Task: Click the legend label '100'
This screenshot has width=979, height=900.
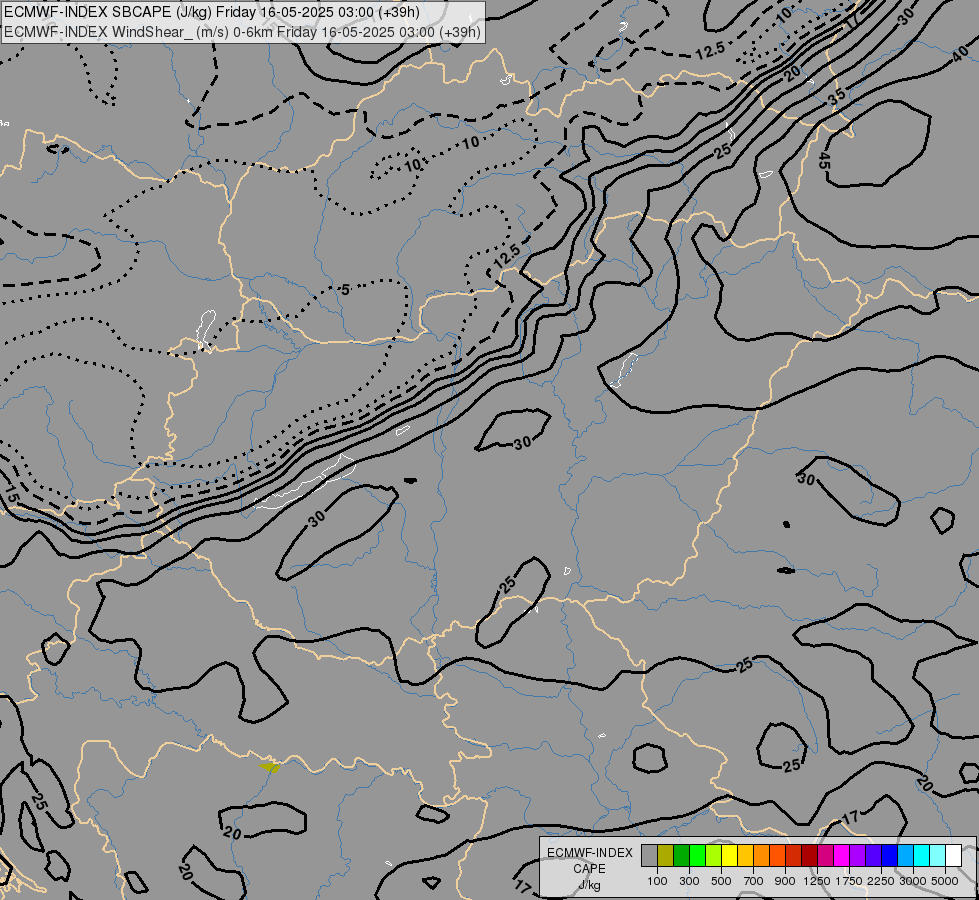Action: click(x=657, y=881)
